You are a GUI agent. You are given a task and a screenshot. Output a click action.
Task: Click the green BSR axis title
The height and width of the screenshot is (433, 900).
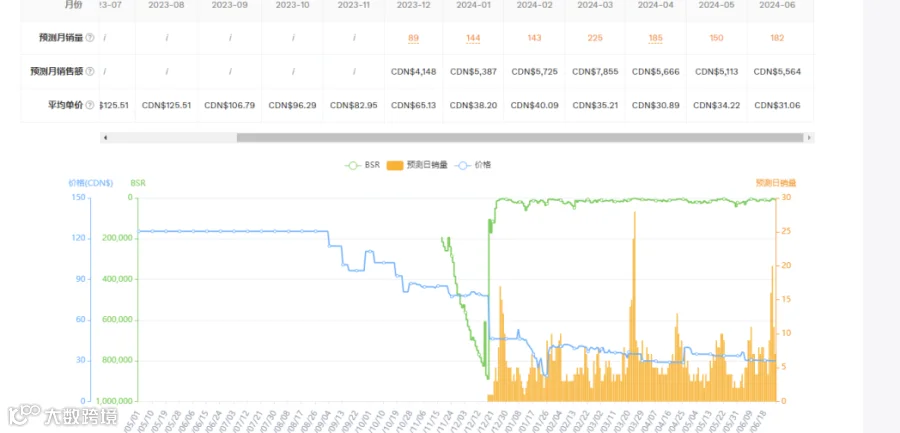138,183
